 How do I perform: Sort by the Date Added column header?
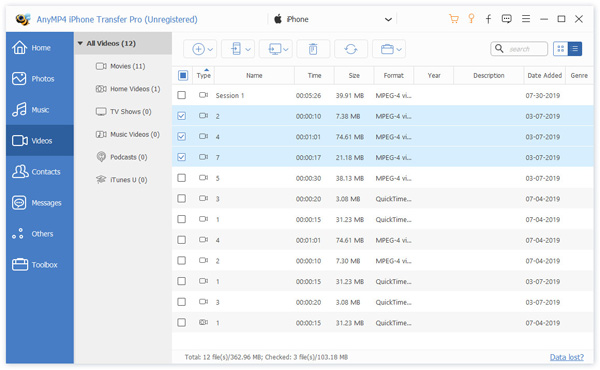(545, 75)
